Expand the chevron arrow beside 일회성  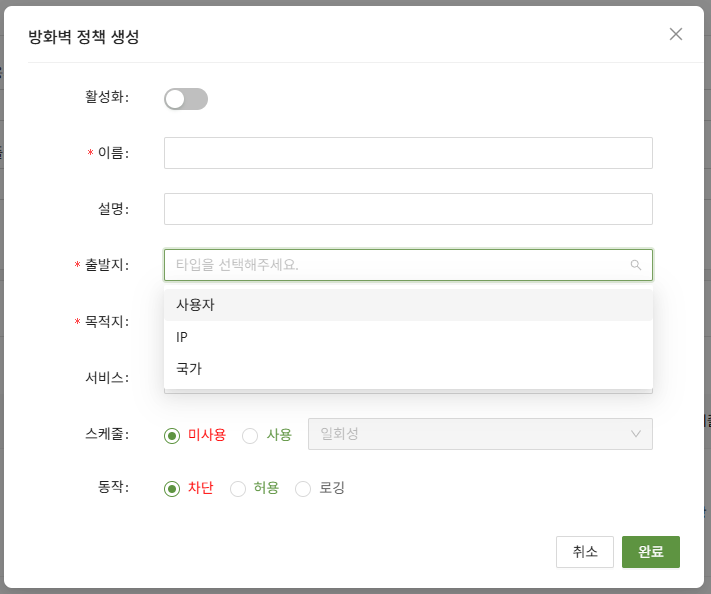(636, 434)
